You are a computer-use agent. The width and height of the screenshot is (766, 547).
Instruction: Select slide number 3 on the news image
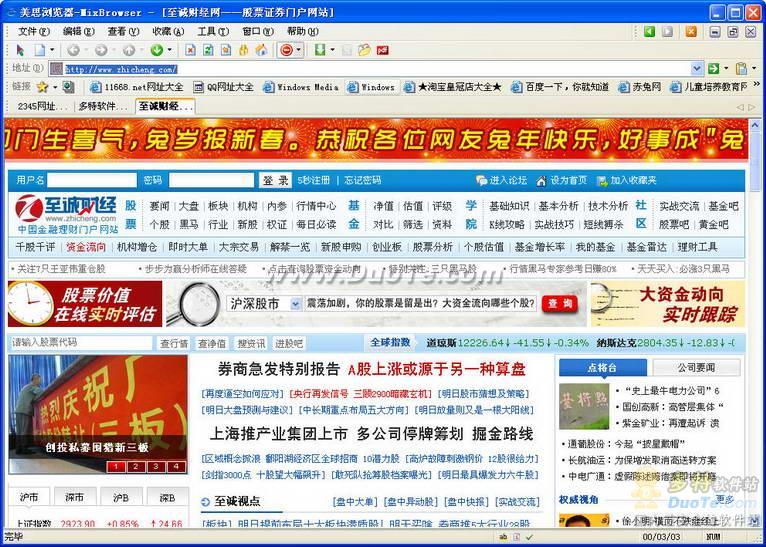(x=157, y=466)
